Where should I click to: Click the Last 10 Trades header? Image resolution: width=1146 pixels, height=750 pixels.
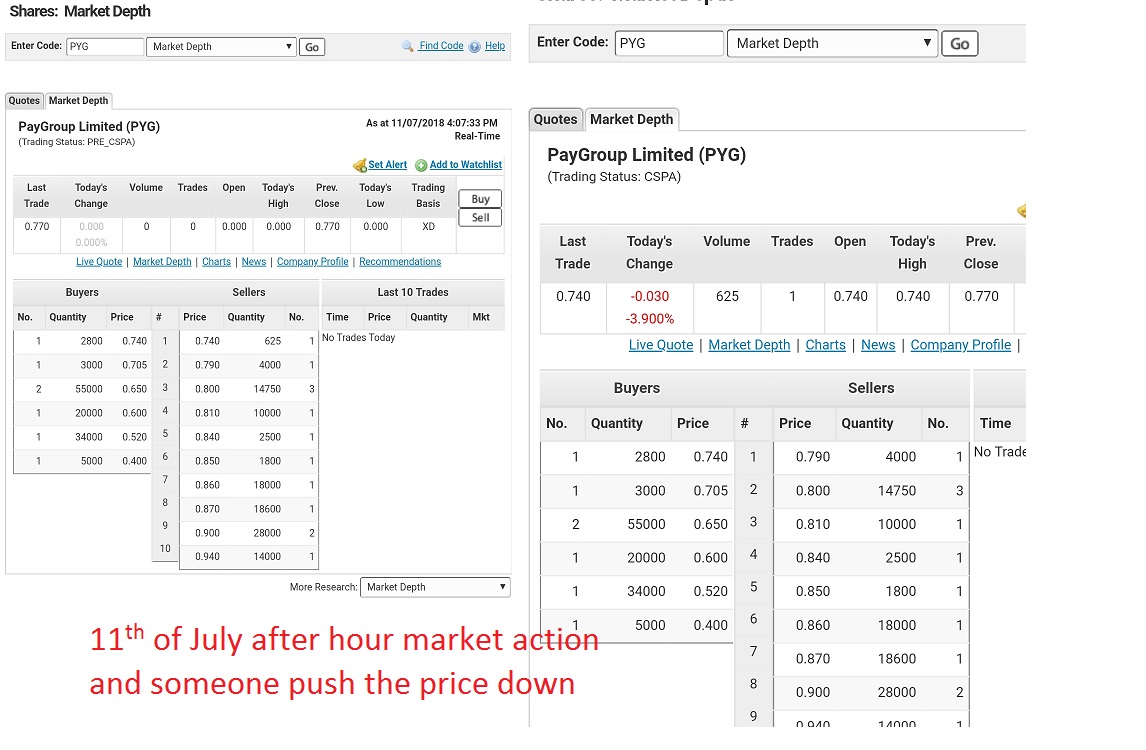413,292
